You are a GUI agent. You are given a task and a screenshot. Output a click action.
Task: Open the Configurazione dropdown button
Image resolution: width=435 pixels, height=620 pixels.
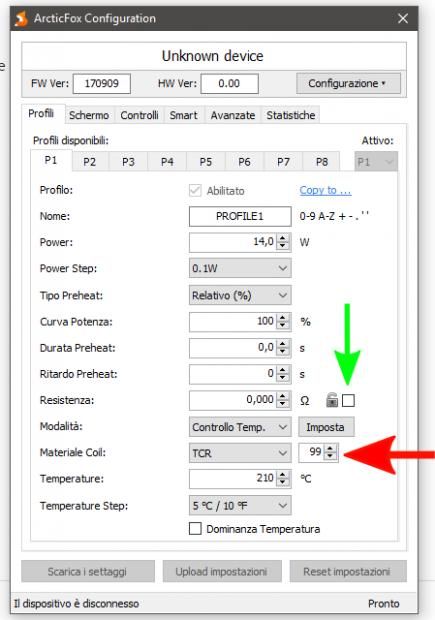[348, 83]
